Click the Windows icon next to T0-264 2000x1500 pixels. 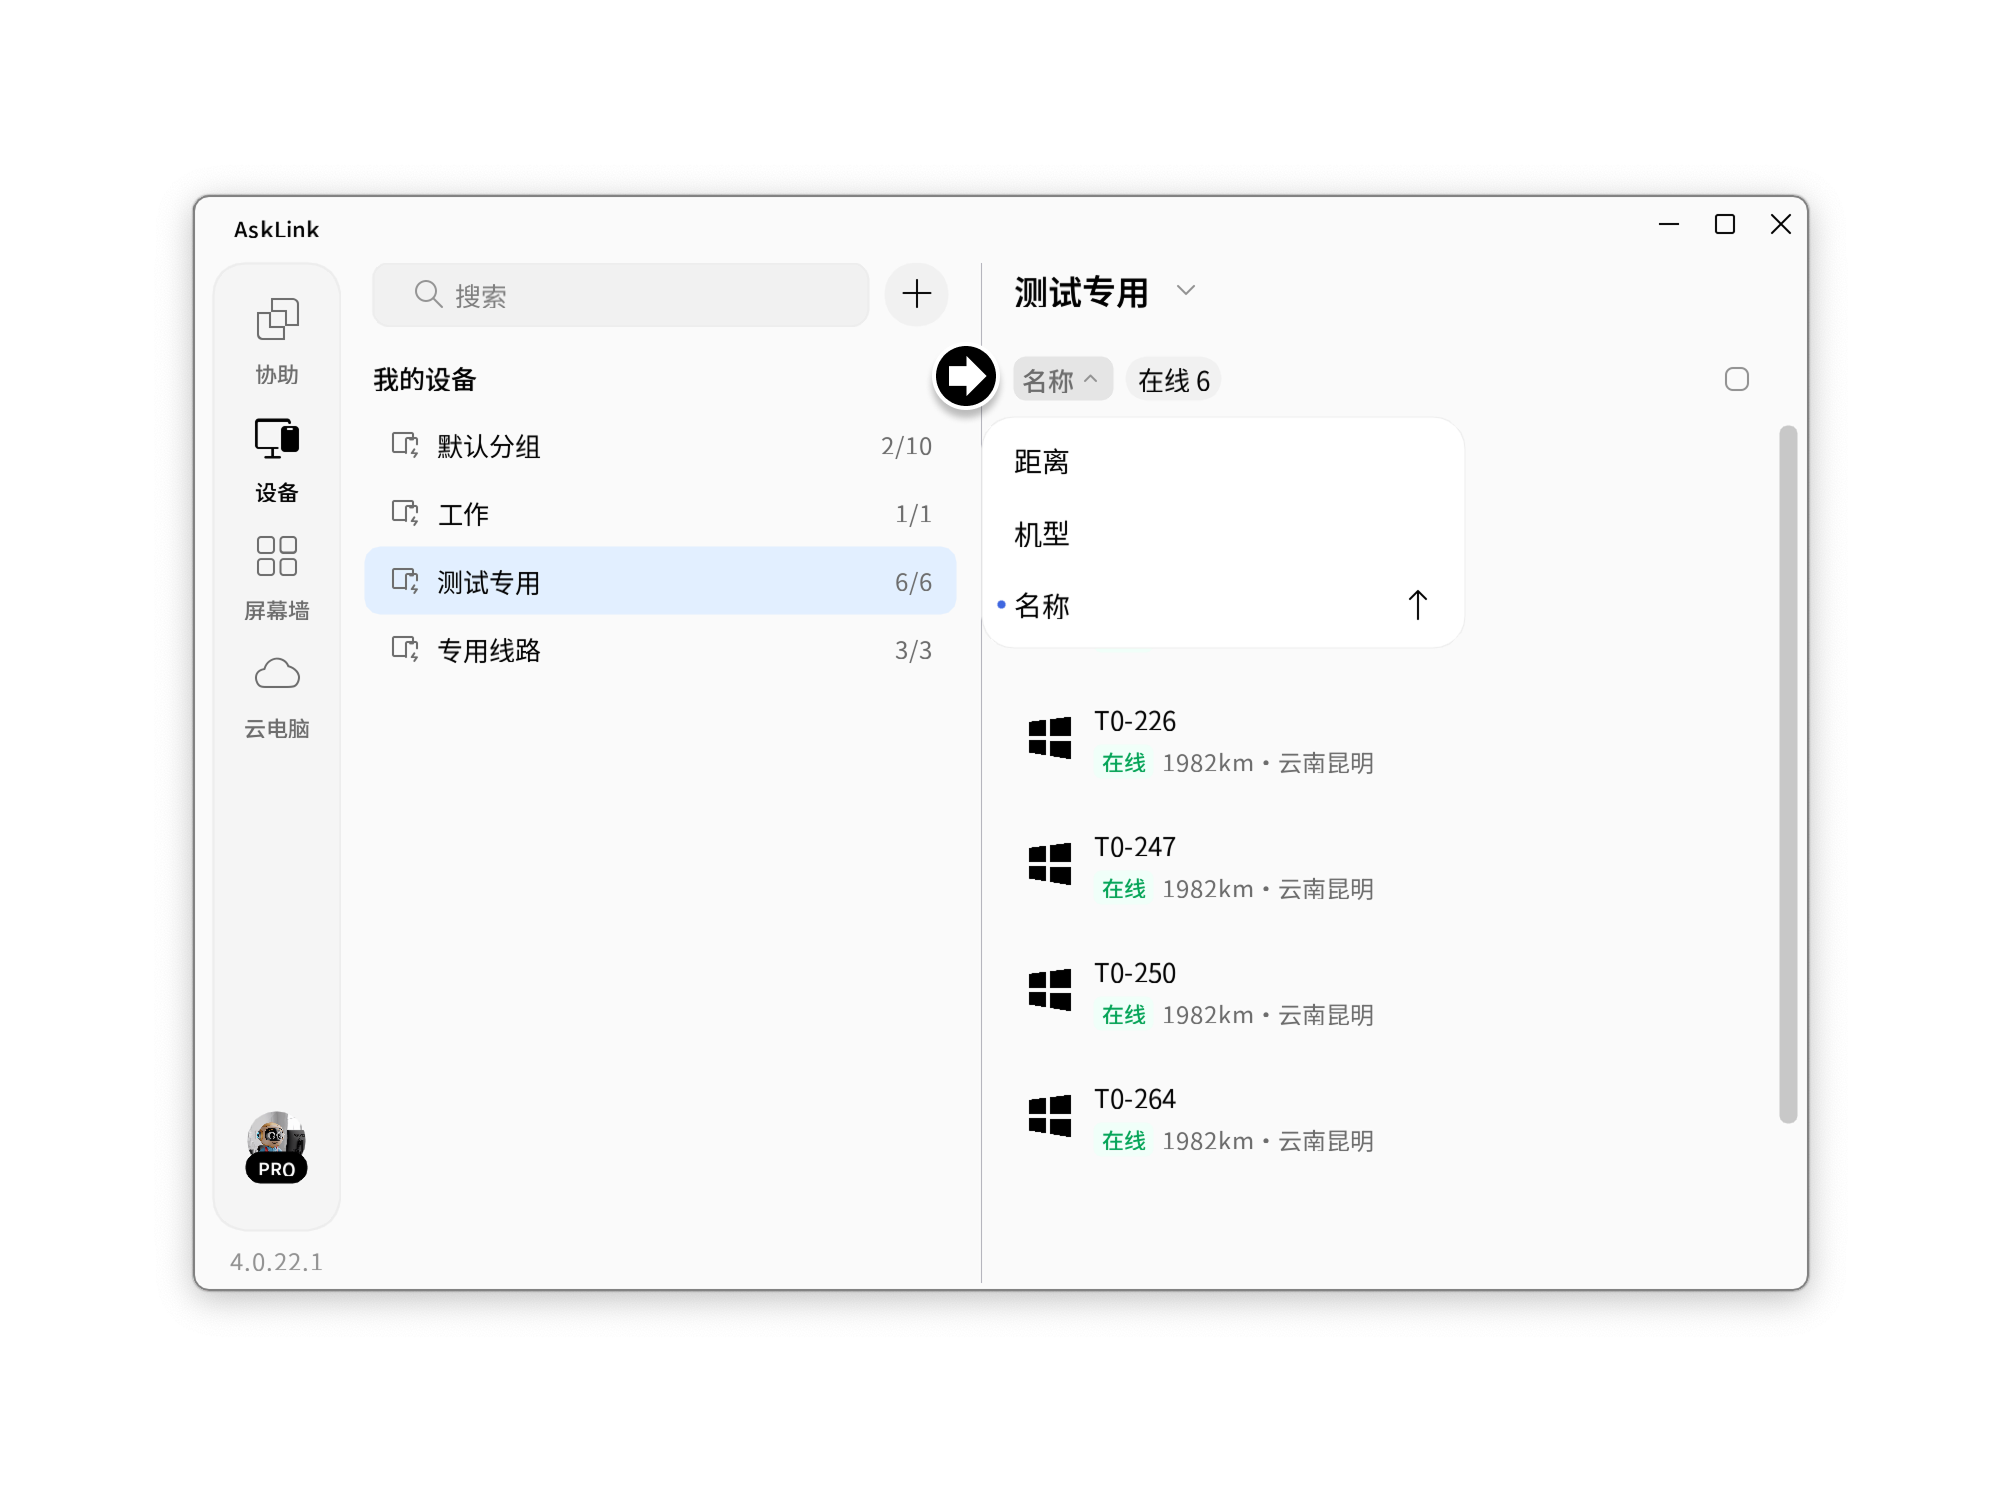tap(1050, 1117)
